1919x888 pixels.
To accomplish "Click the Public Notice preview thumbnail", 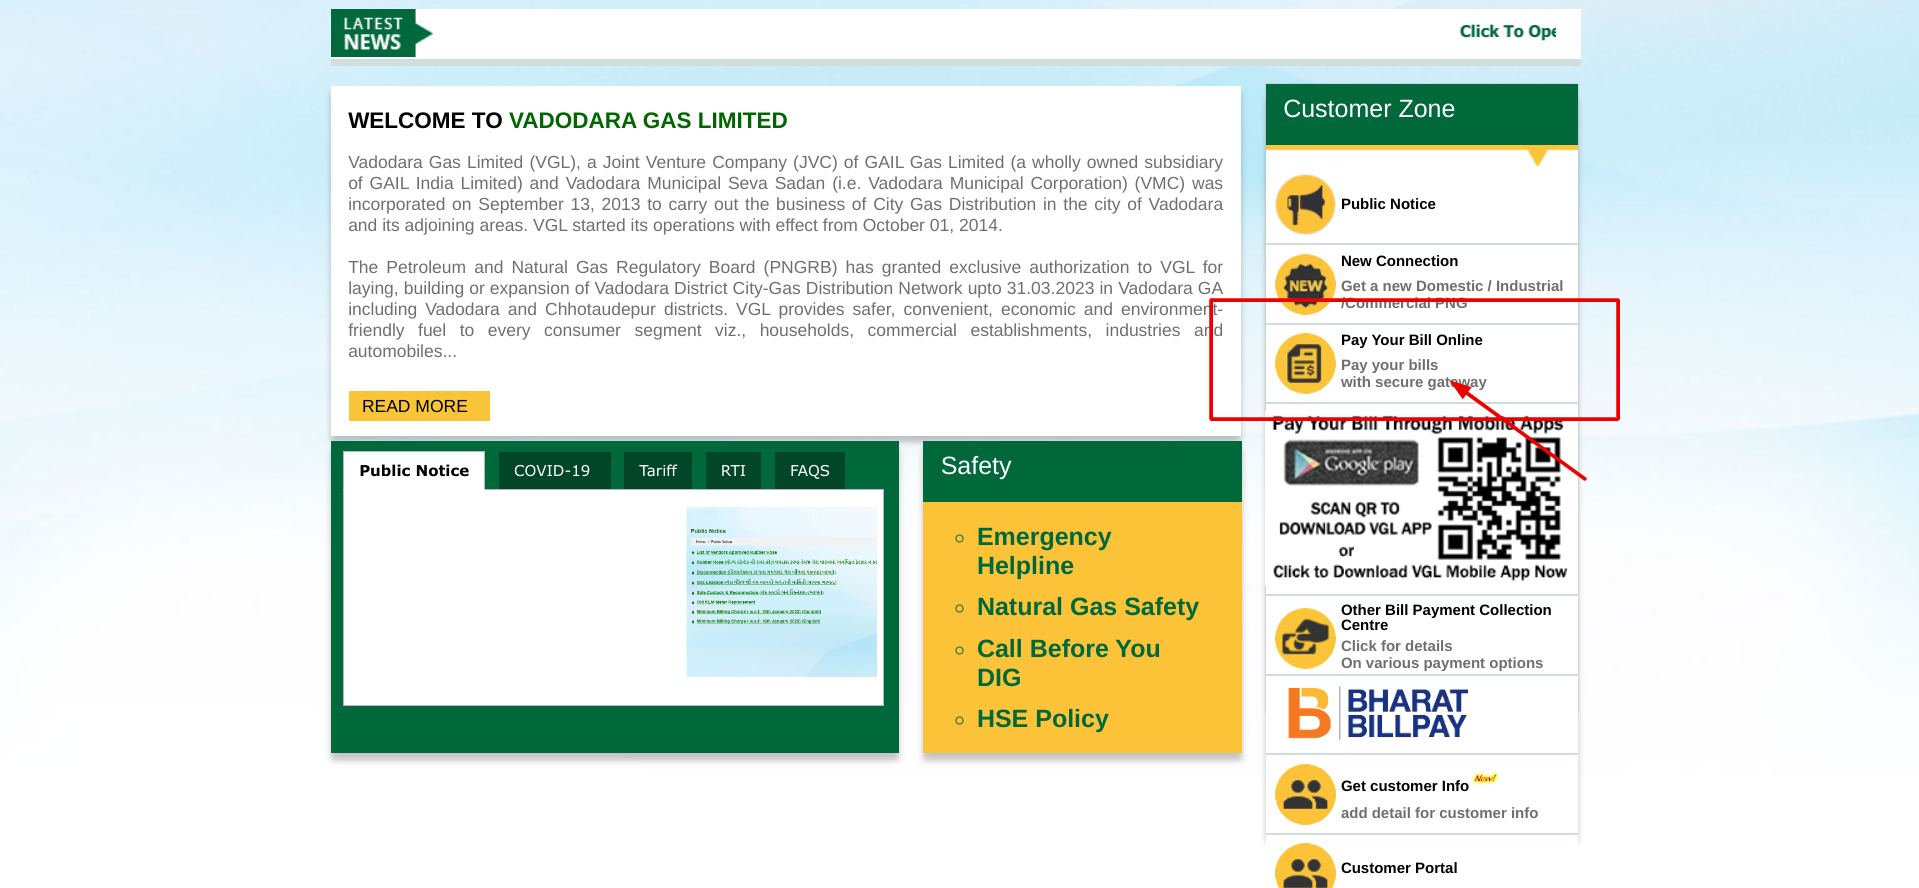I will tap(781, 592).
